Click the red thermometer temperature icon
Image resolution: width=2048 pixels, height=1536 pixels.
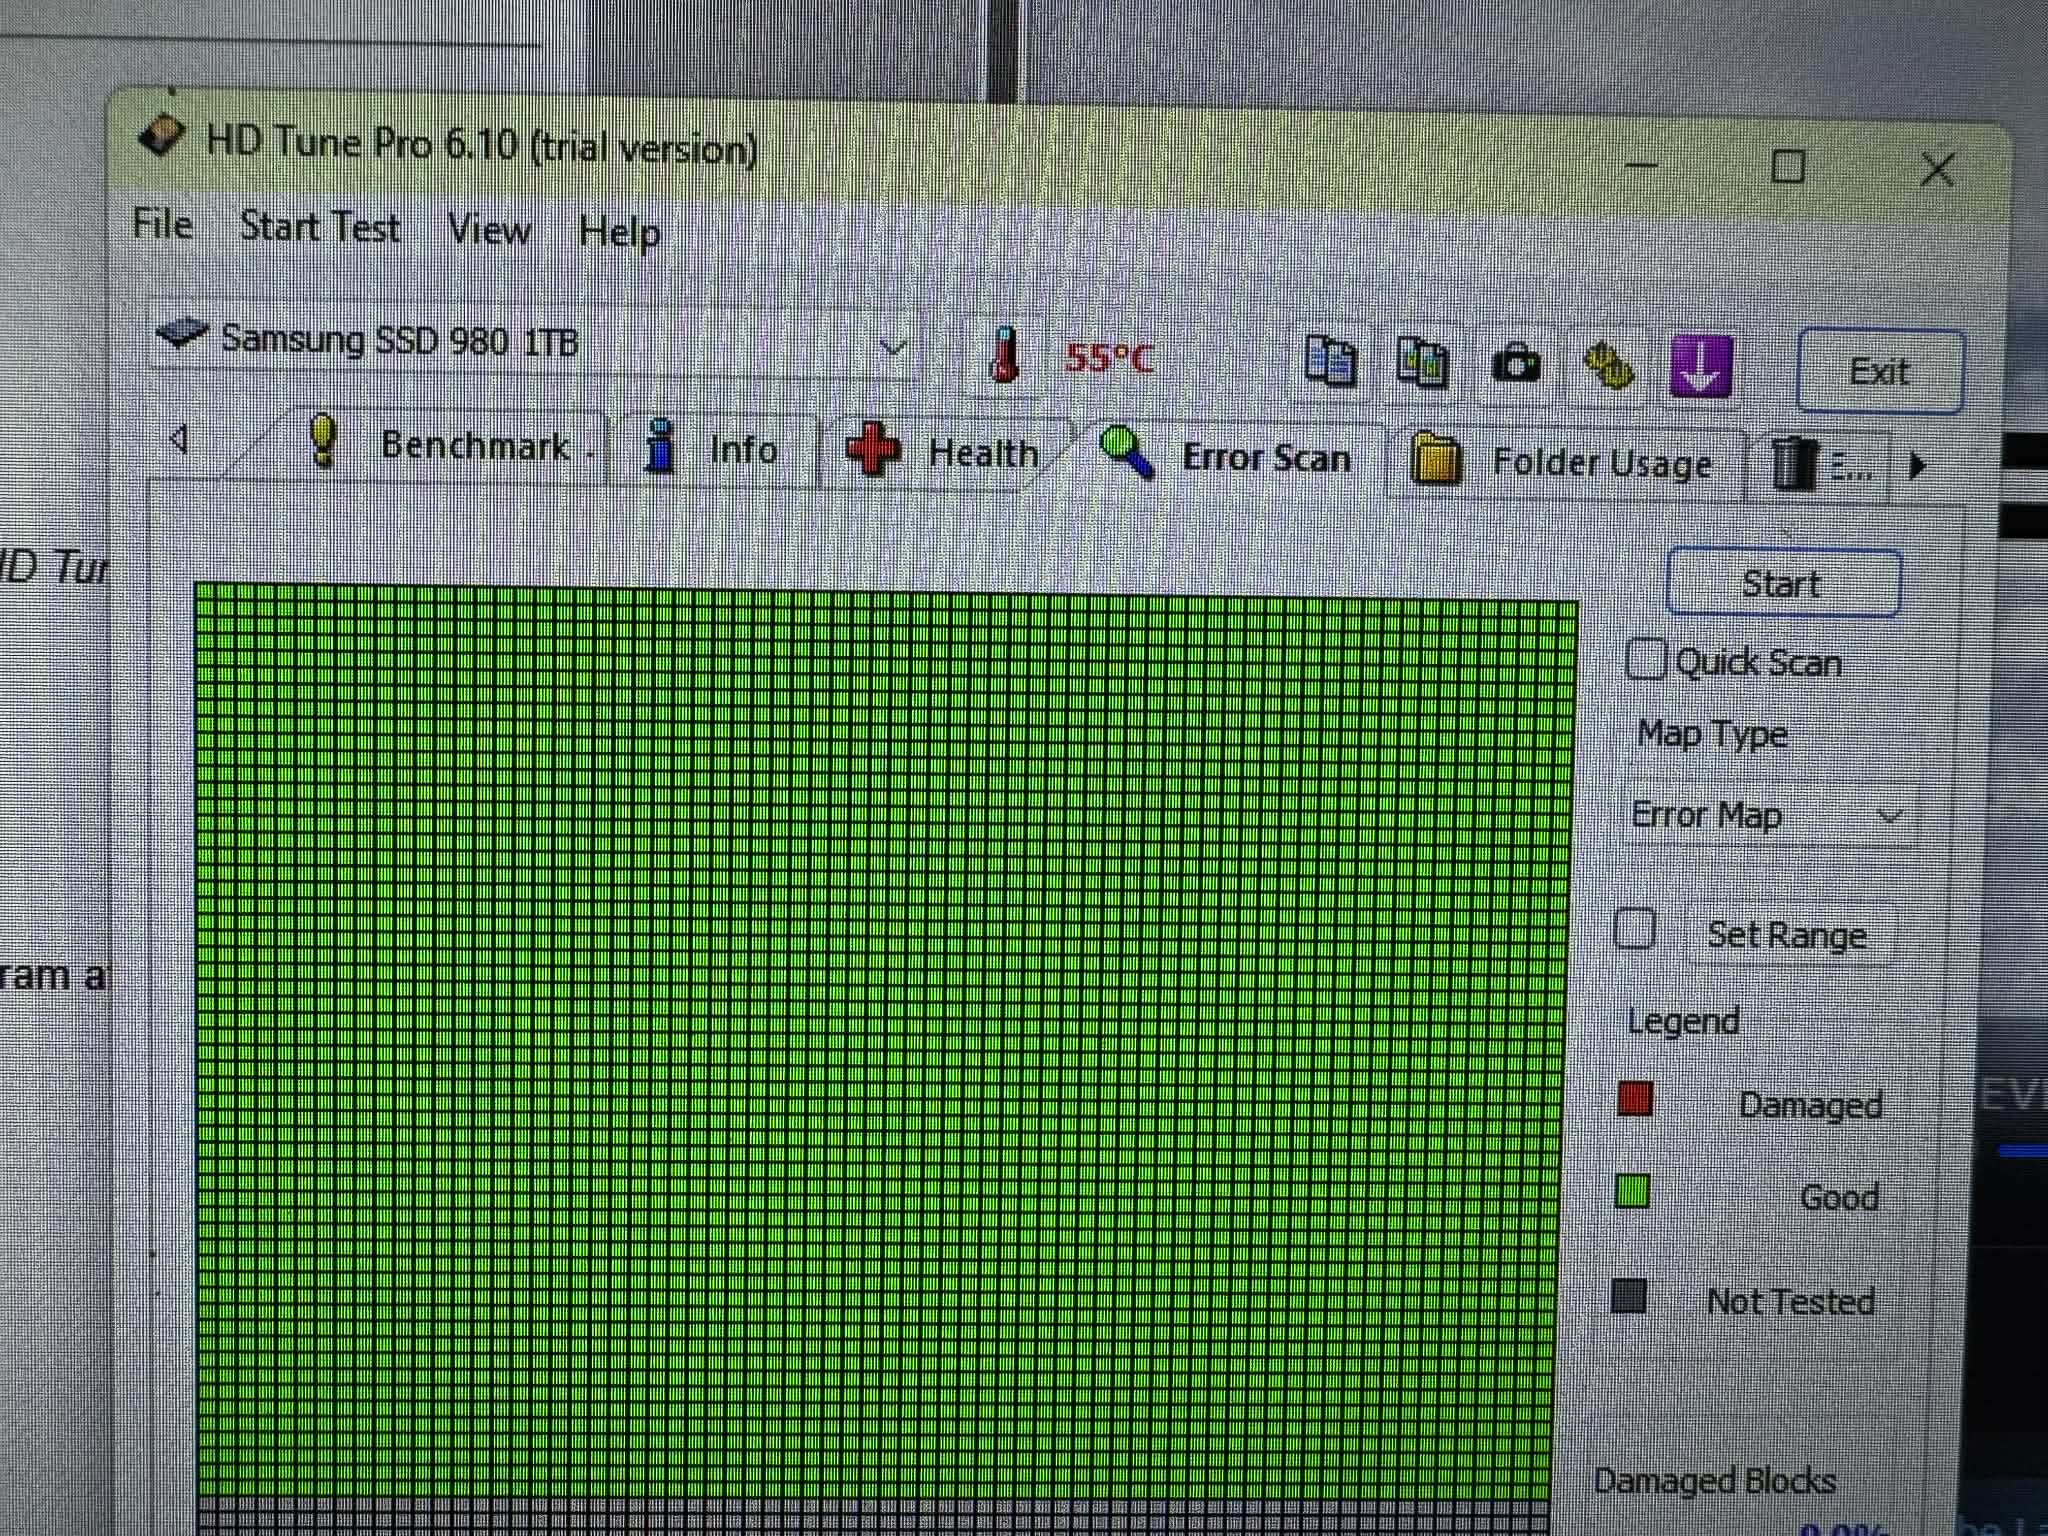pos(1004,355)
